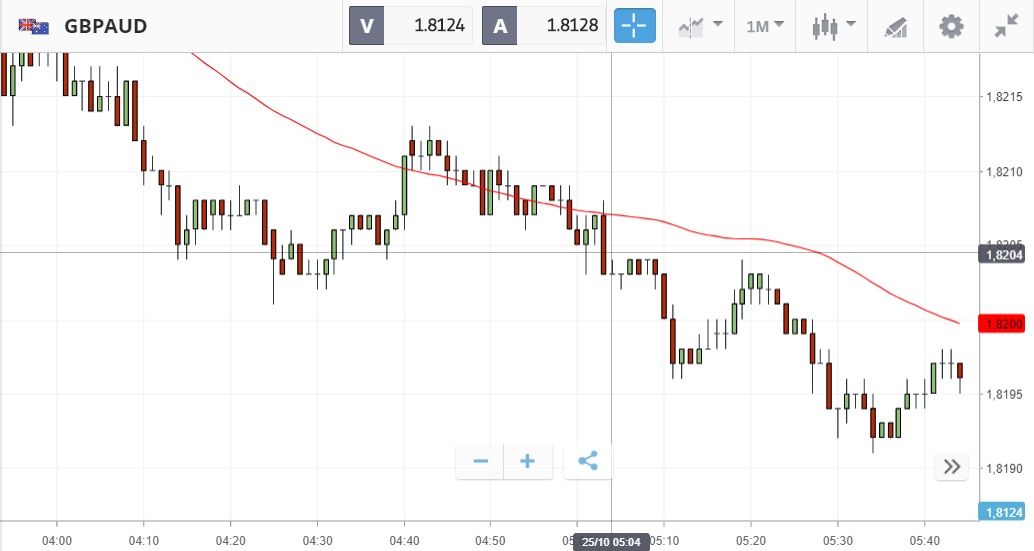Image resolution: width=1034 pixels, height=551 pixels.
Task: Click the blue 1,8124 price tag
Action: 1003,513
